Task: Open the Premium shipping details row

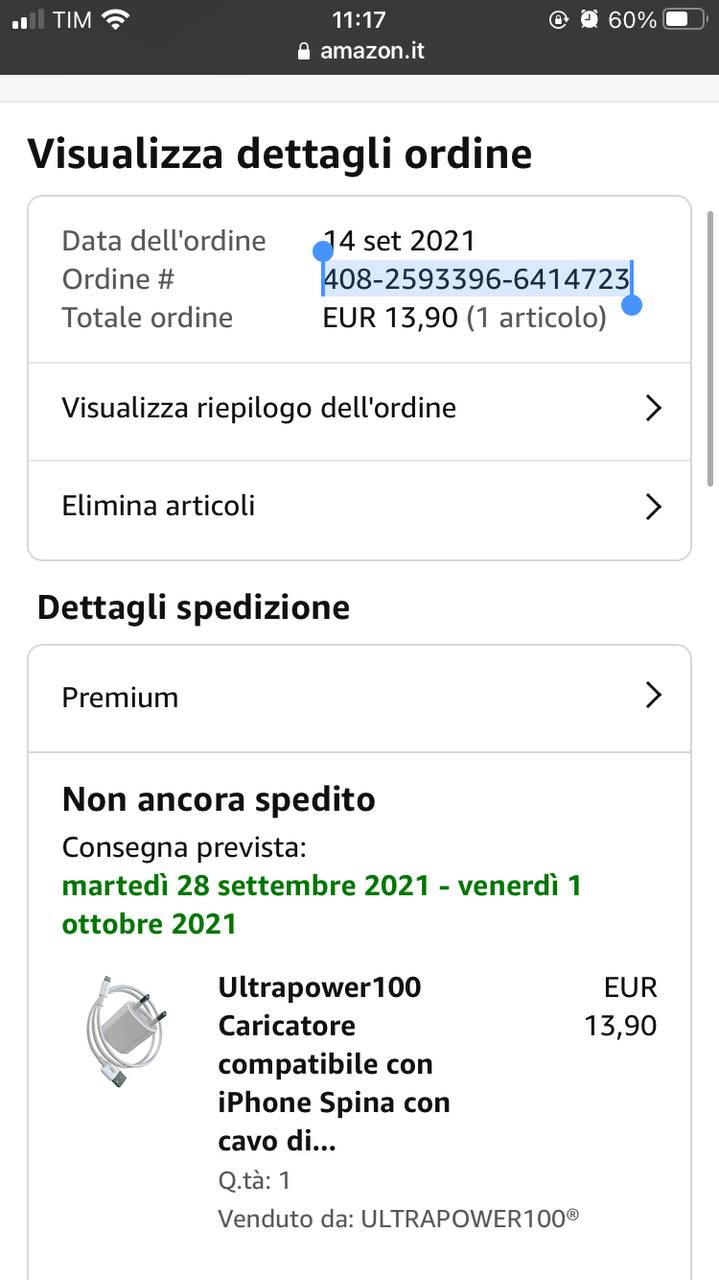Action: pyautogui.click(x=359, y=698)
